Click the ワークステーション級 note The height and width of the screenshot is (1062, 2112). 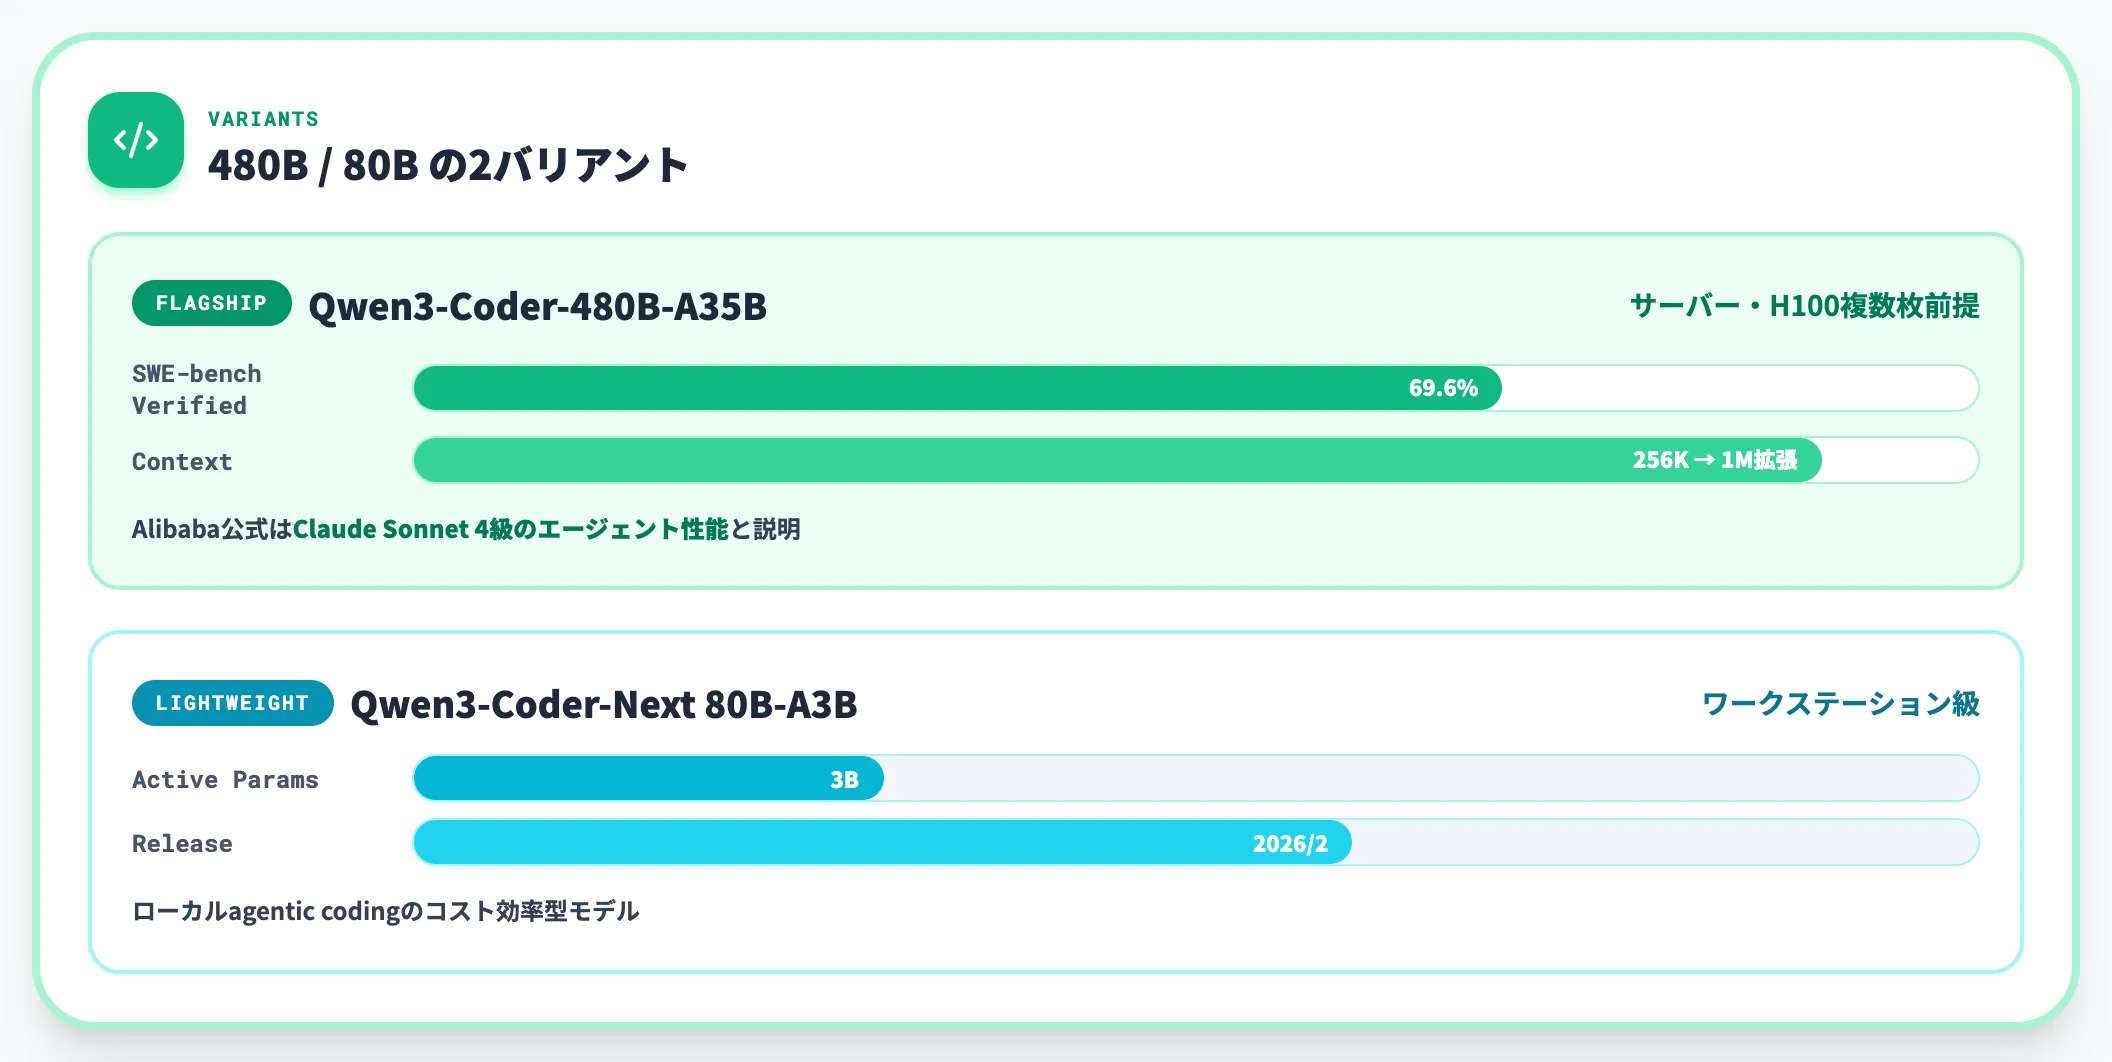pyautogui.click(x=1840, y=704)
